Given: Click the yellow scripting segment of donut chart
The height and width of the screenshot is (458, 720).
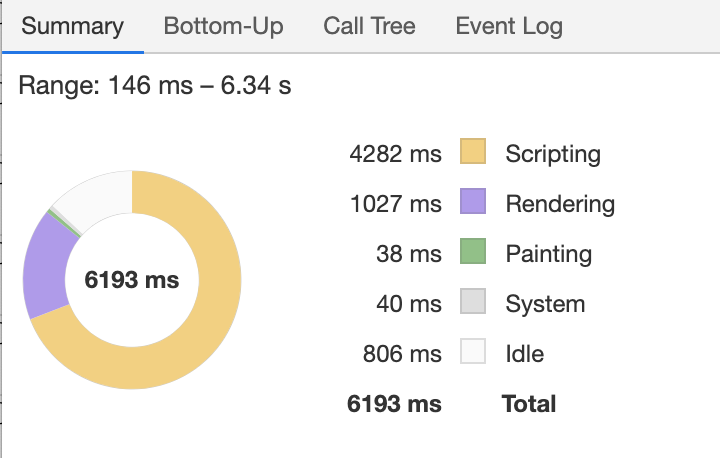Looking at the screenshot, I should click(215, 320).
